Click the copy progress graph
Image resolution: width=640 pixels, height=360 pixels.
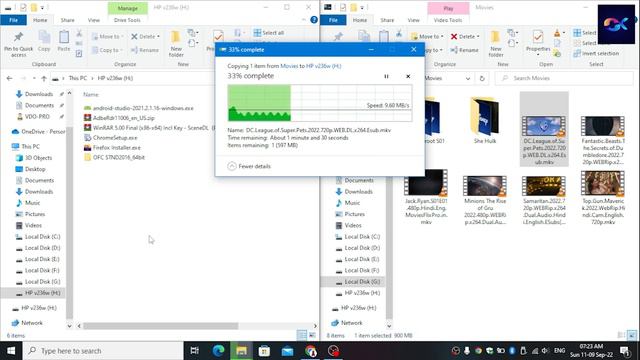(320, 103)
